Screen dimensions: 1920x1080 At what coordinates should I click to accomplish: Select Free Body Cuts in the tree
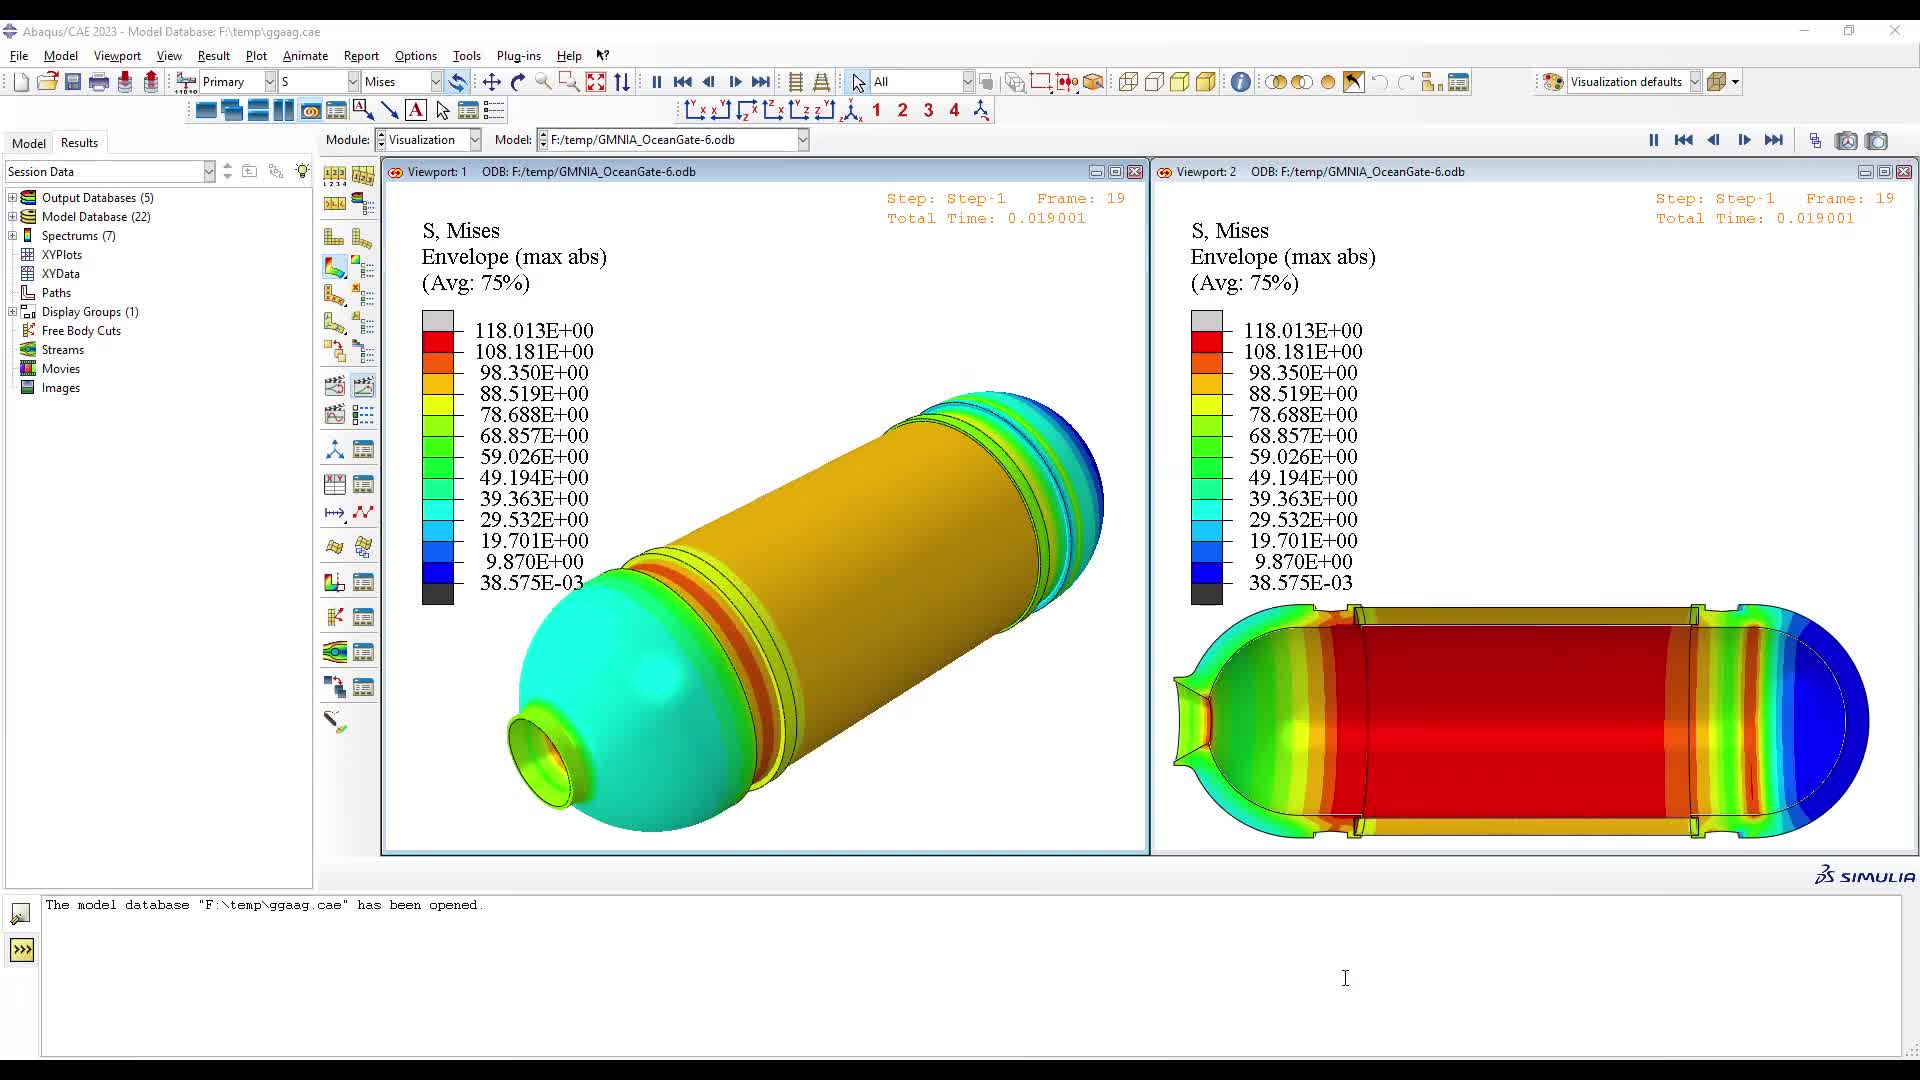coord(81,331)
